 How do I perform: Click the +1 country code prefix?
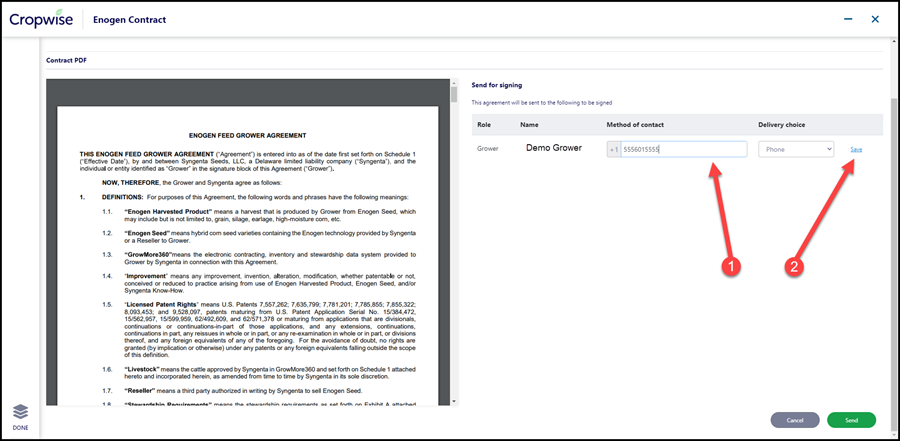click(614, 149)
